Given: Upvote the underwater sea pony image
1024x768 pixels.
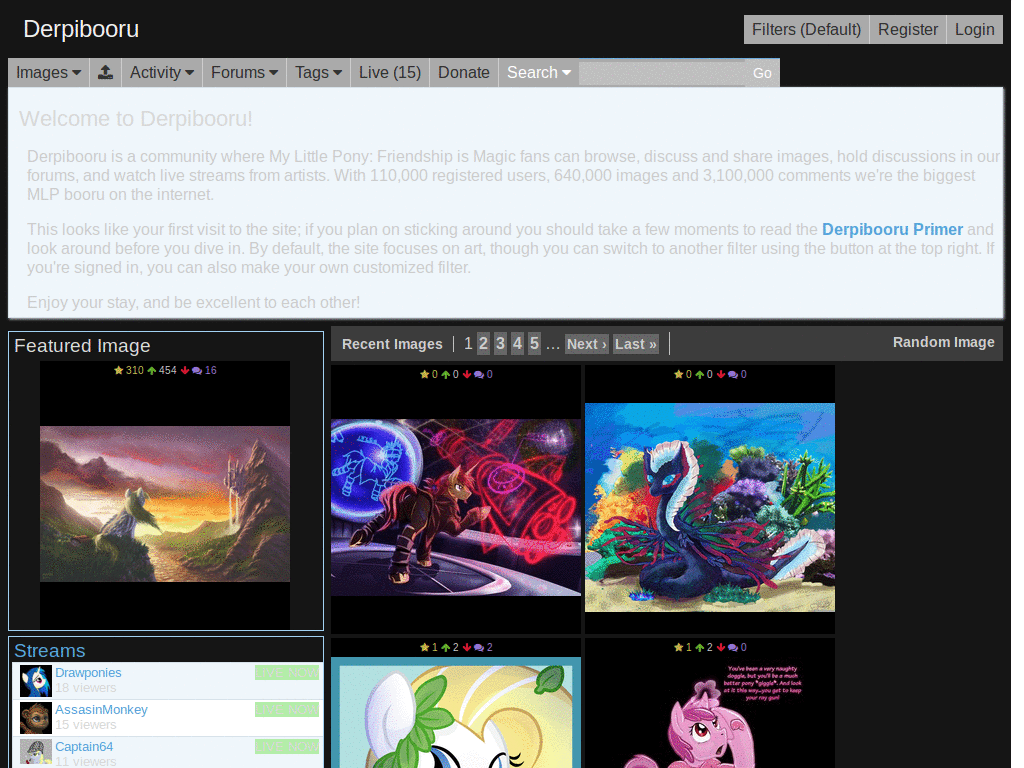Looking at the screenshot, I should pyautogui.click(x=699, y=374).
